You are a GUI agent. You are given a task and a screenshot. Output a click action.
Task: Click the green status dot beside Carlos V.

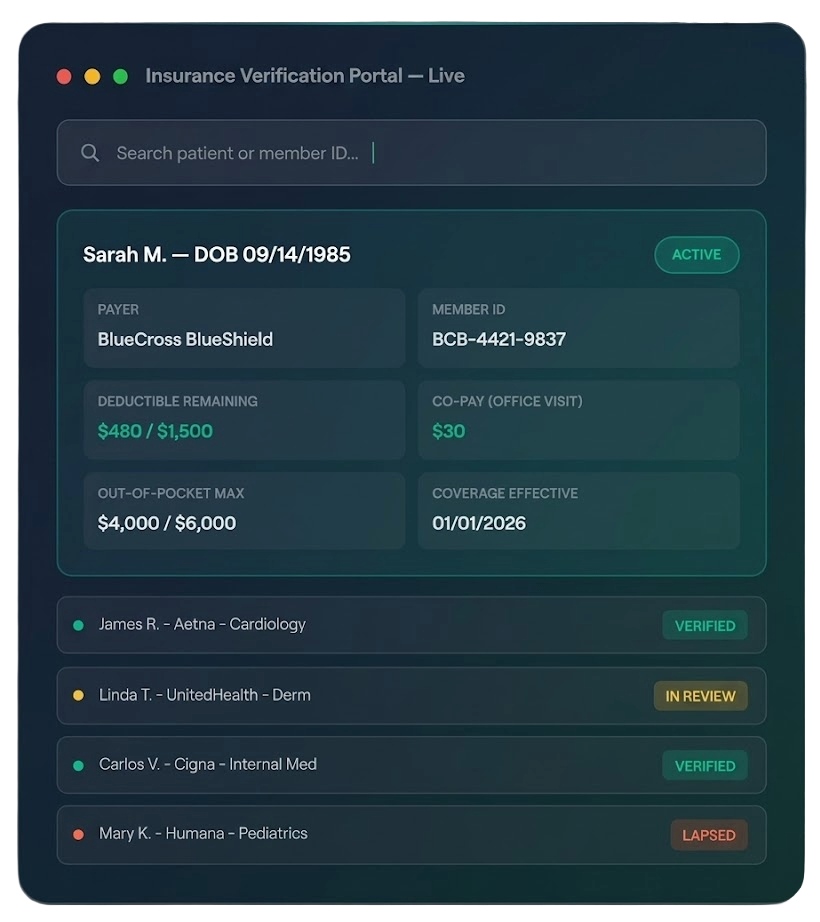click(x=78, y=766)
